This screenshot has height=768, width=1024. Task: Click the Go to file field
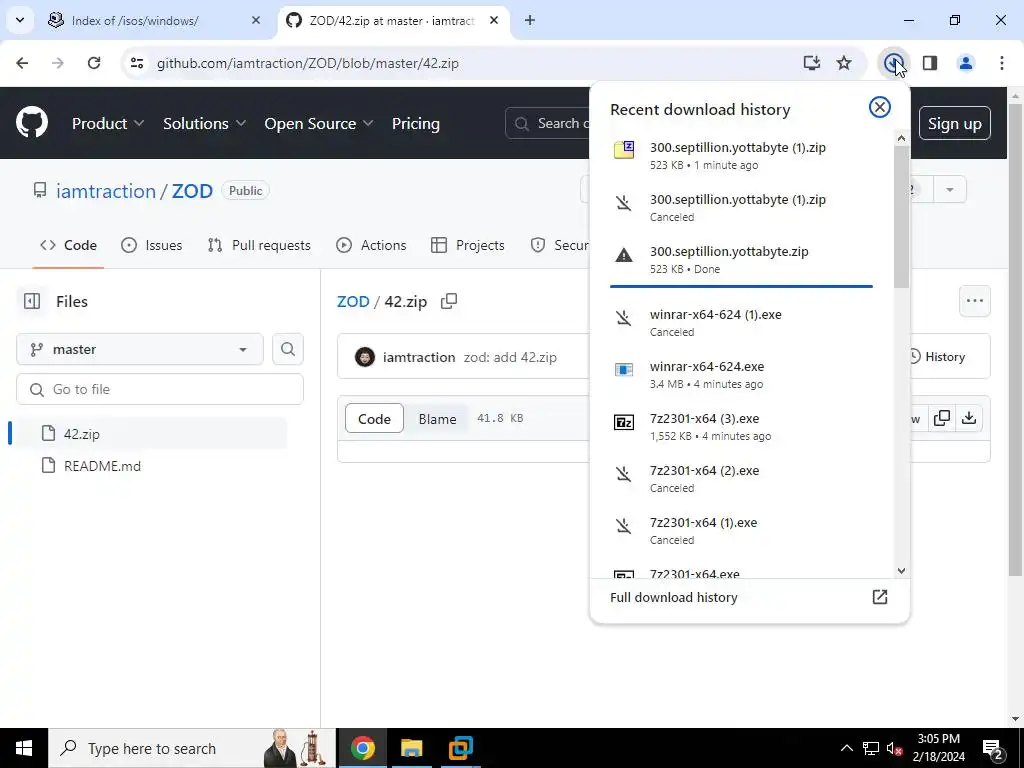click(160, 389)
